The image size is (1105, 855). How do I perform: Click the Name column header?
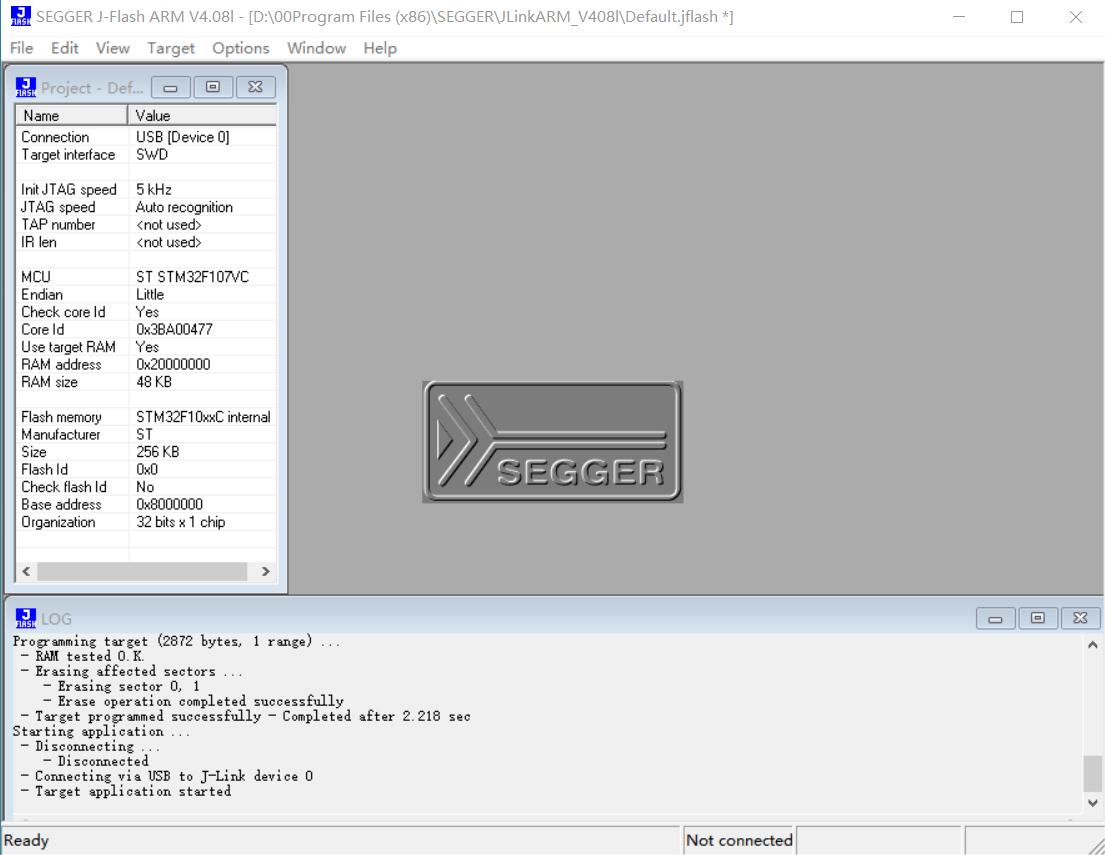coord(71,116)
